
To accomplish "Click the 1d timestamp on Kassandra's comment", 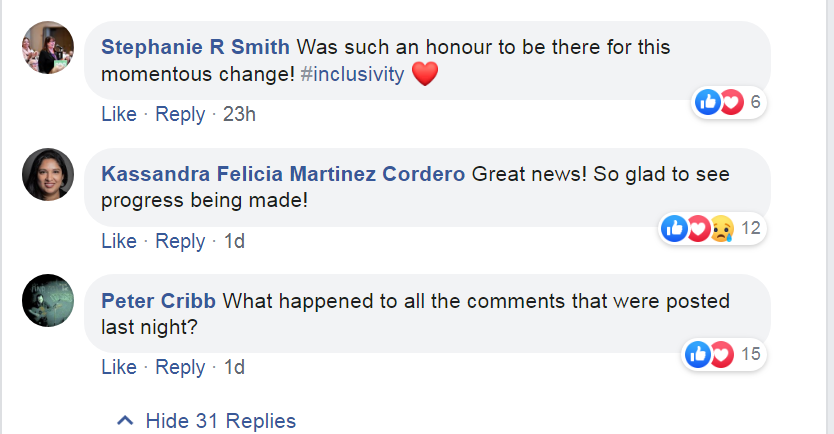I will click(x=233, y=241).
